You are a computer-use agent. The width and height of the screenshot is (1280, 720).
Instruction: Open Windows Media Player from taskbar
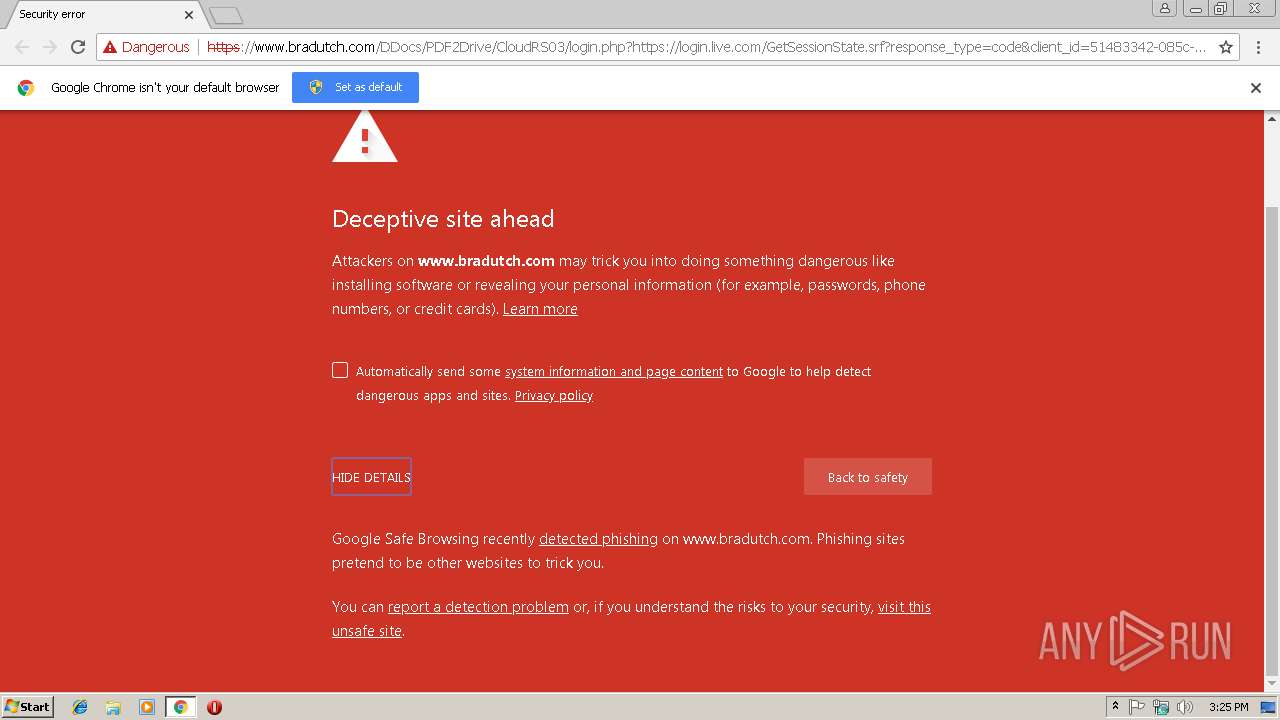[147, 707]
